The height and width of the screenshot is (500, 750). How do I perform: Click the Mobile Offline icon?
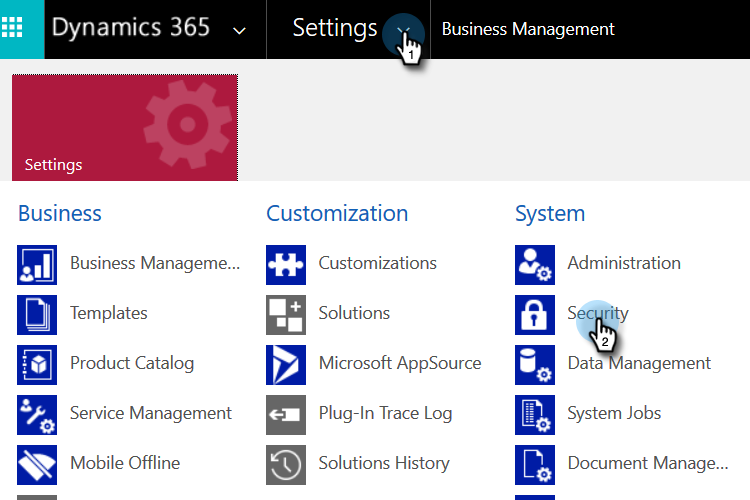coord(37,464)
